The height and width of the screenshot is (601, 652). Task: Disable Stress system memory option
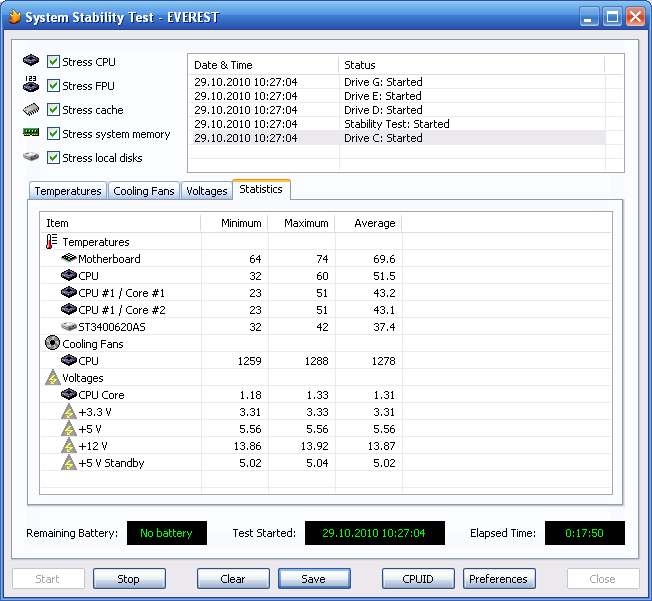pos(54,134)
